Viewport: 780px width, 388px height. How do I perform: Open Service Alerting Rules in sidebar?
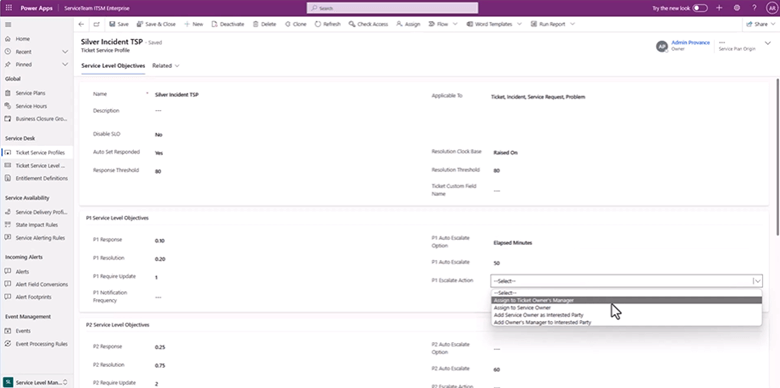[x=40, y=238]
